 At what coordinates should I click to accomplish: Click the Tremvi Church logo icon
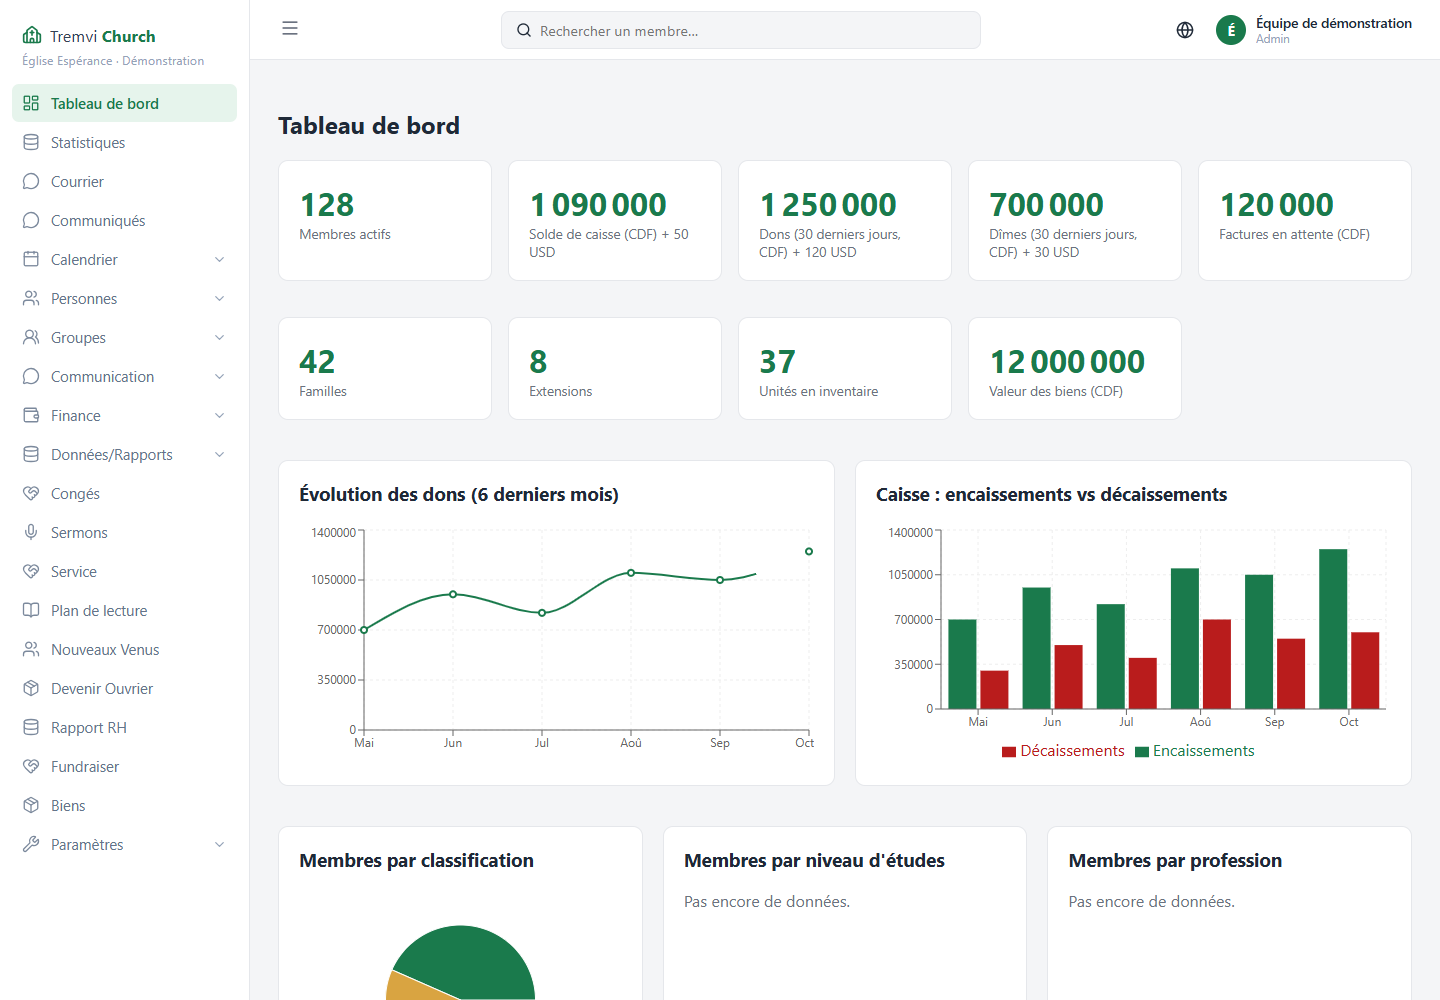tap(32, 36)
